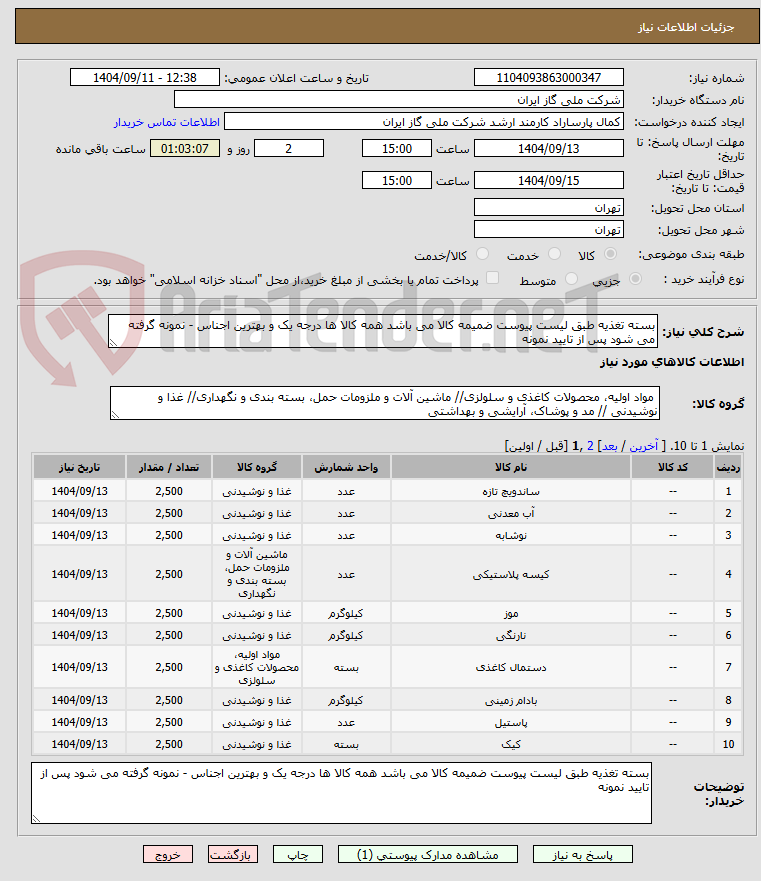Select the موز item cell
This screenshot has height=881, width=761.
click(x=511, y=613)
